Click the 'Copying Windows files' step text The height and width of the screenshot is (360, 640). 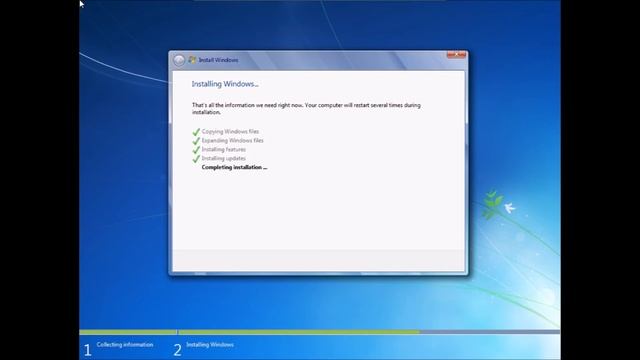[x=230, y=131]
